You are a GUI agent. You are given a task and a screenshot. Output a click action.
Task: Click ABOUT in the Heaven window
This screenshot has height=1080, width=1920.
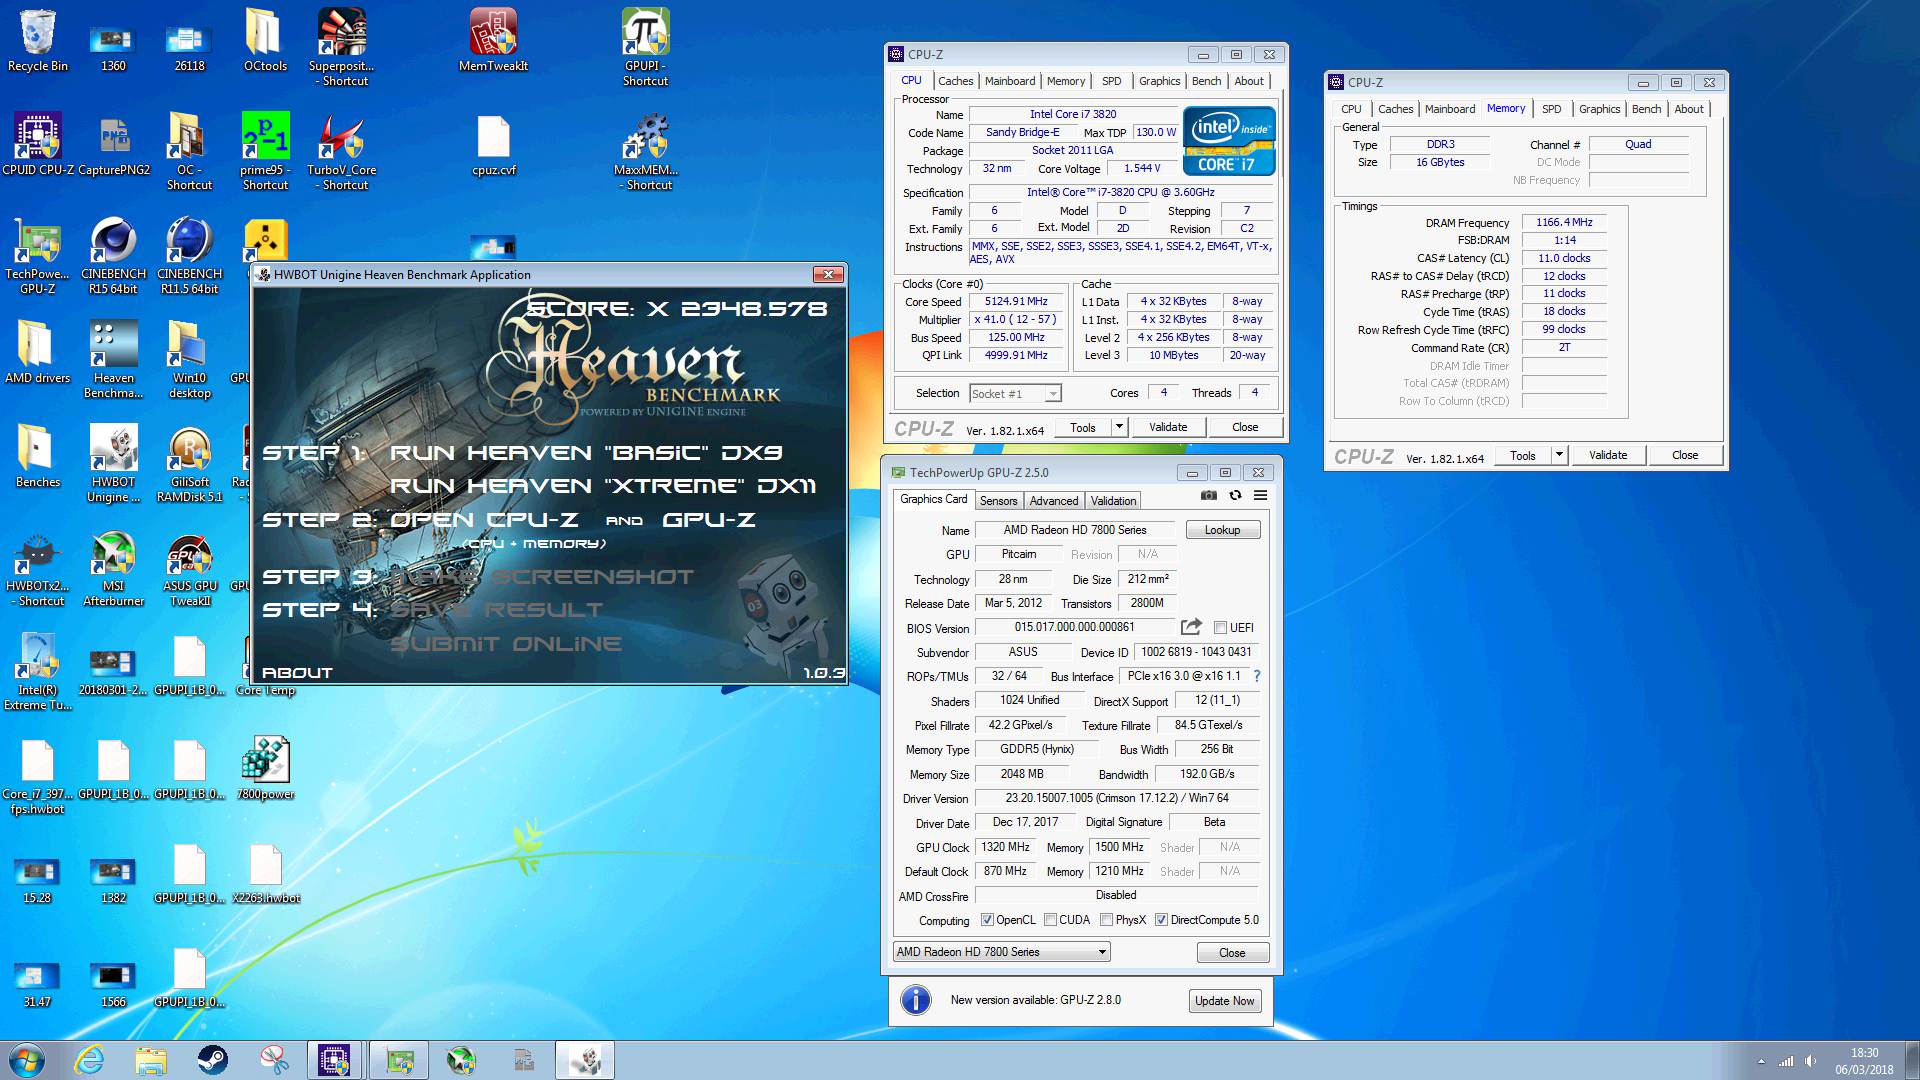click(x=297, y=673)
